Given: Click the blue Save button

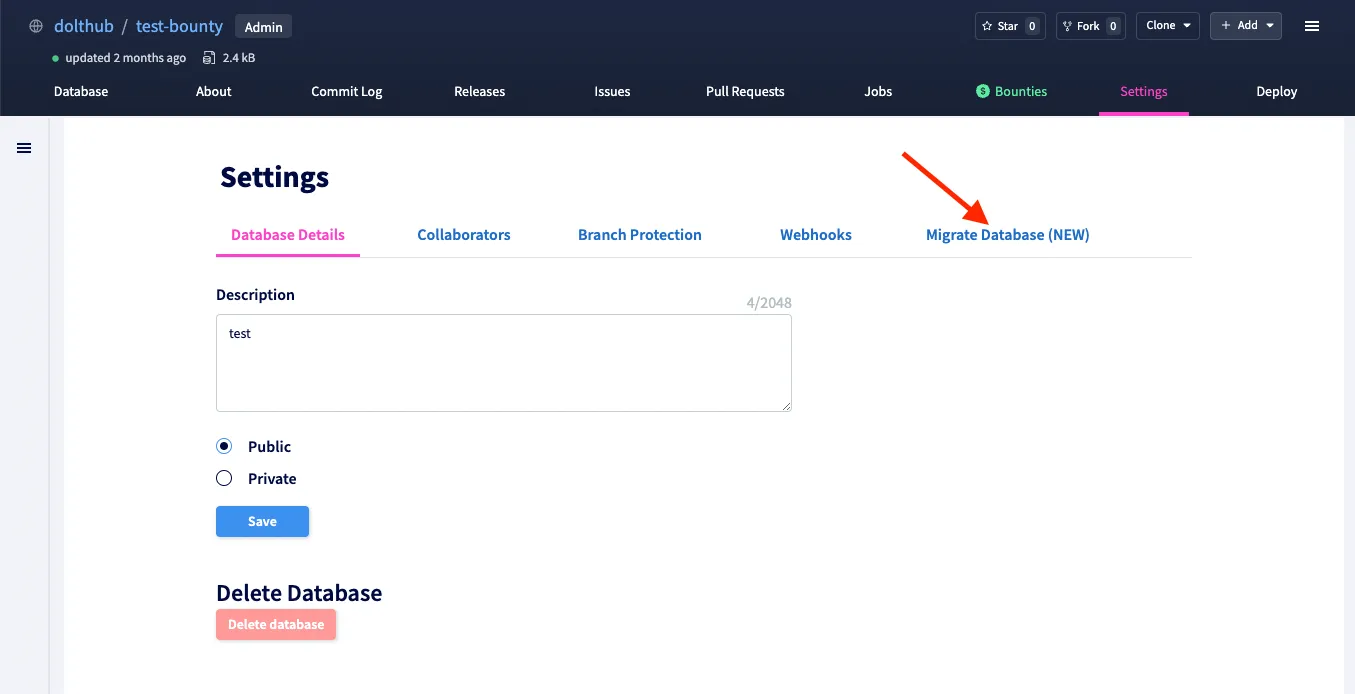Looking at the screenshot, I should 262,521.
